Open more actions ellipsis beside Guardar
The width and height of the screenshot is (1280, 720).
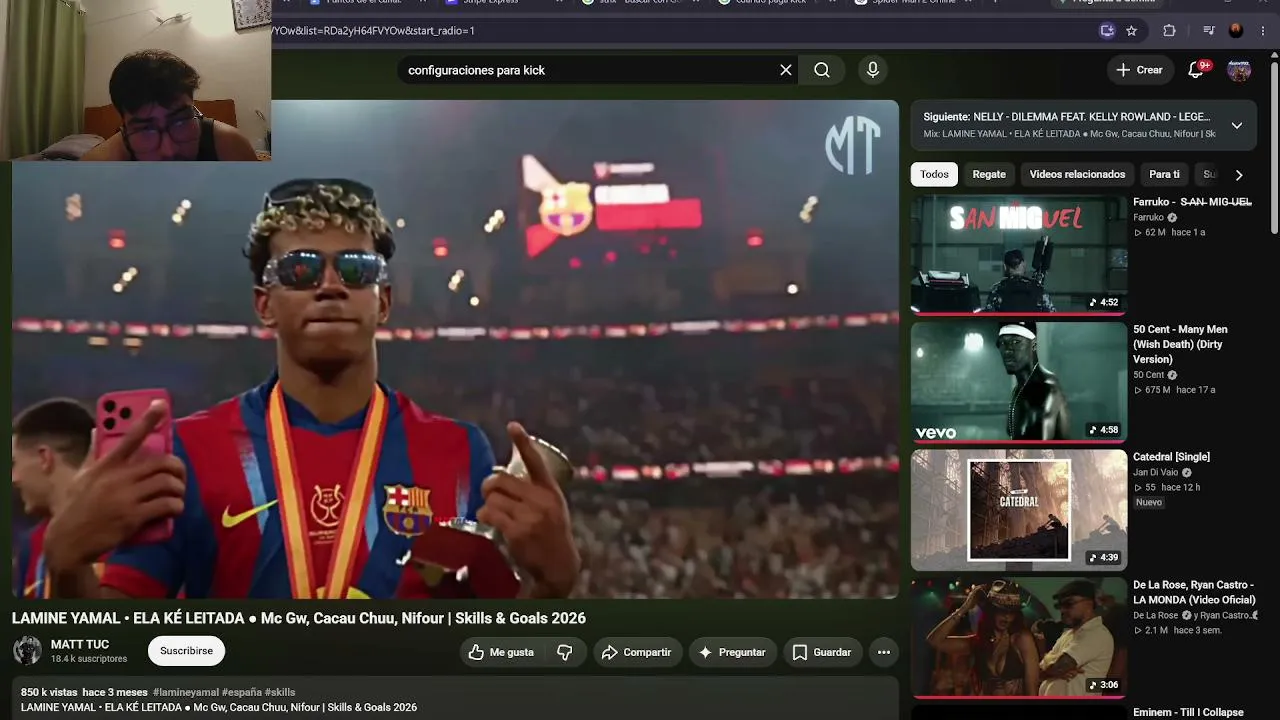[x=884, y=652]
